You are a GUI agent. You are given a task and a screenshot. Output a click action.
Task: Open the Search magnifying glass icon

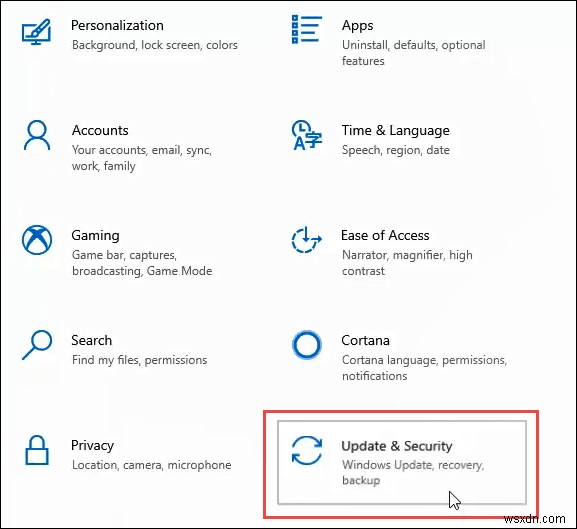(37, 345)
